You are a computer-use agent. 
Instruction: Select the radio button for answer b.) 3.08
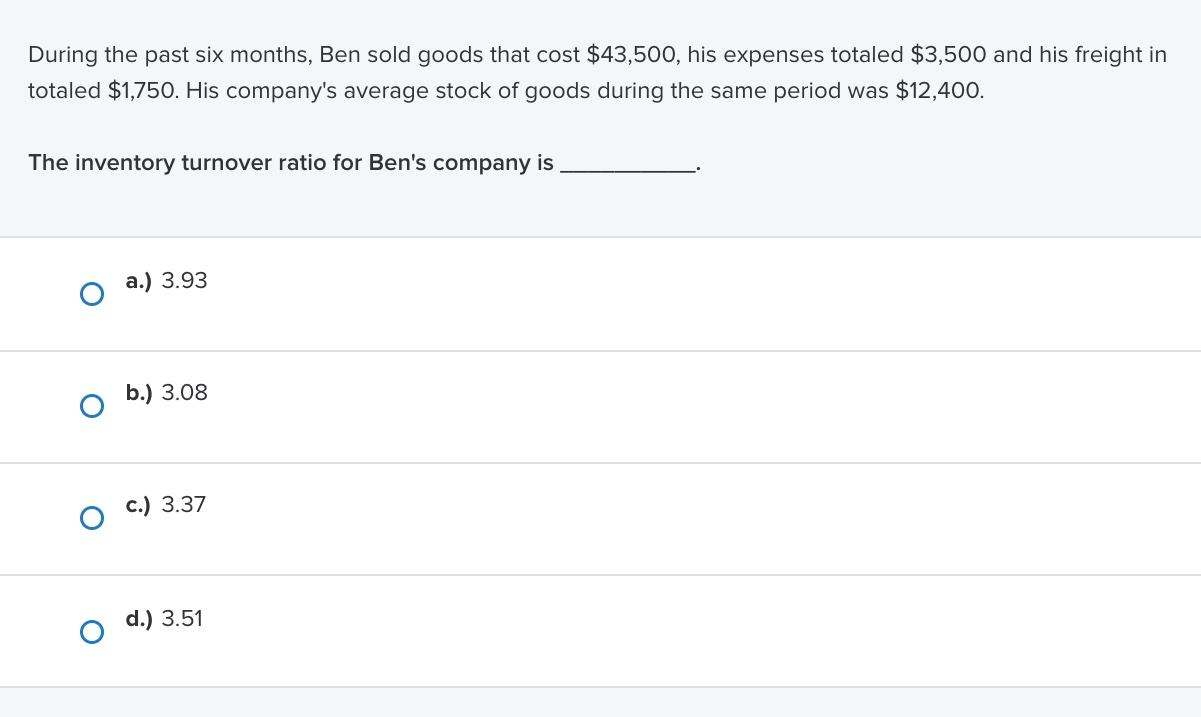pos(92,406)
